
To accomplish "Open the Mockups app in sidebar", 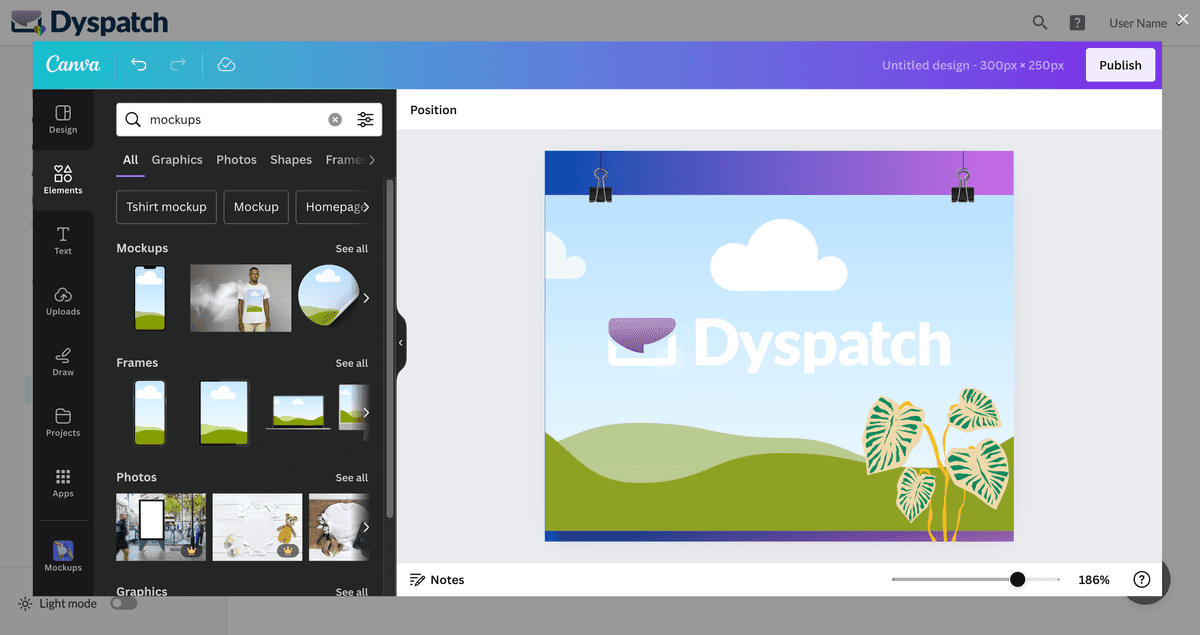I will click(63, 556).
